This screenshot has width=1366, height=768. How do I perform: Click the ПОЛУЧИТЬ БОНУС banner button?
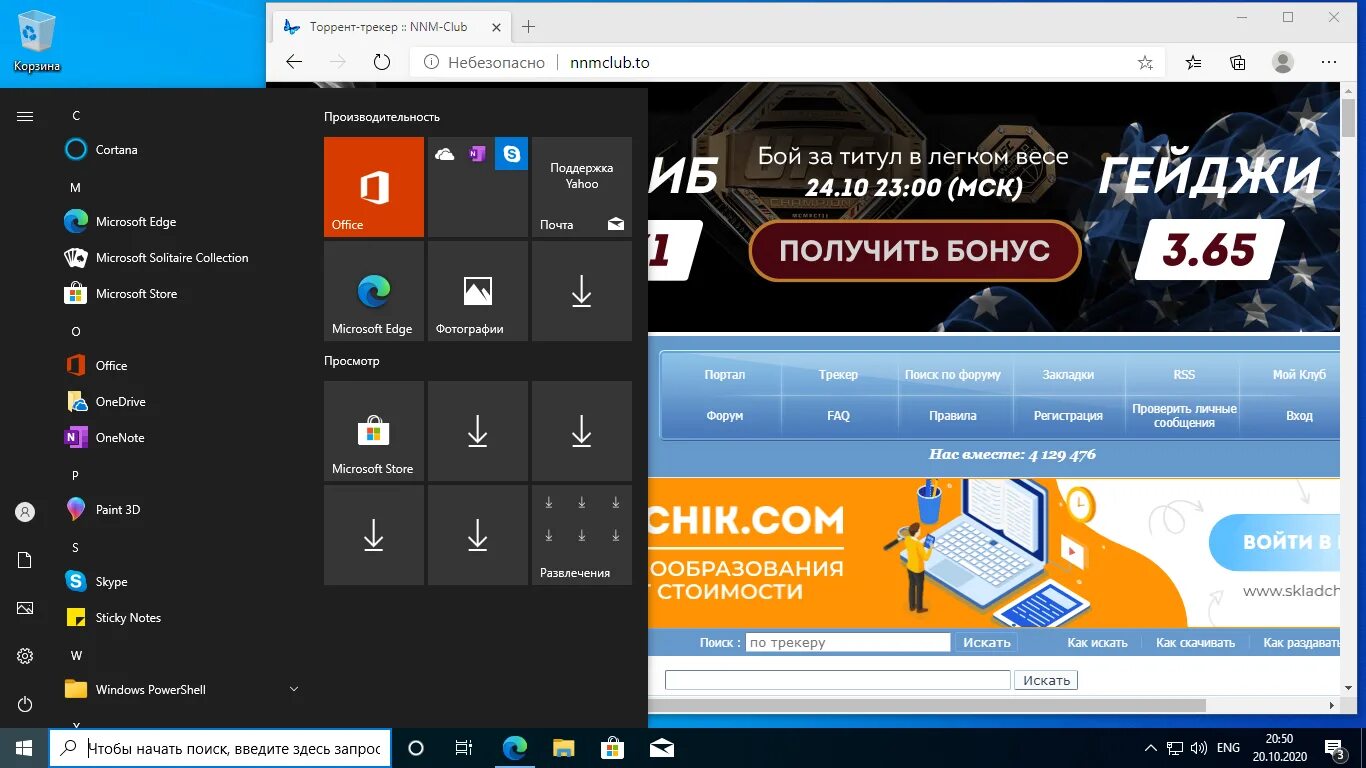[915, 250]
